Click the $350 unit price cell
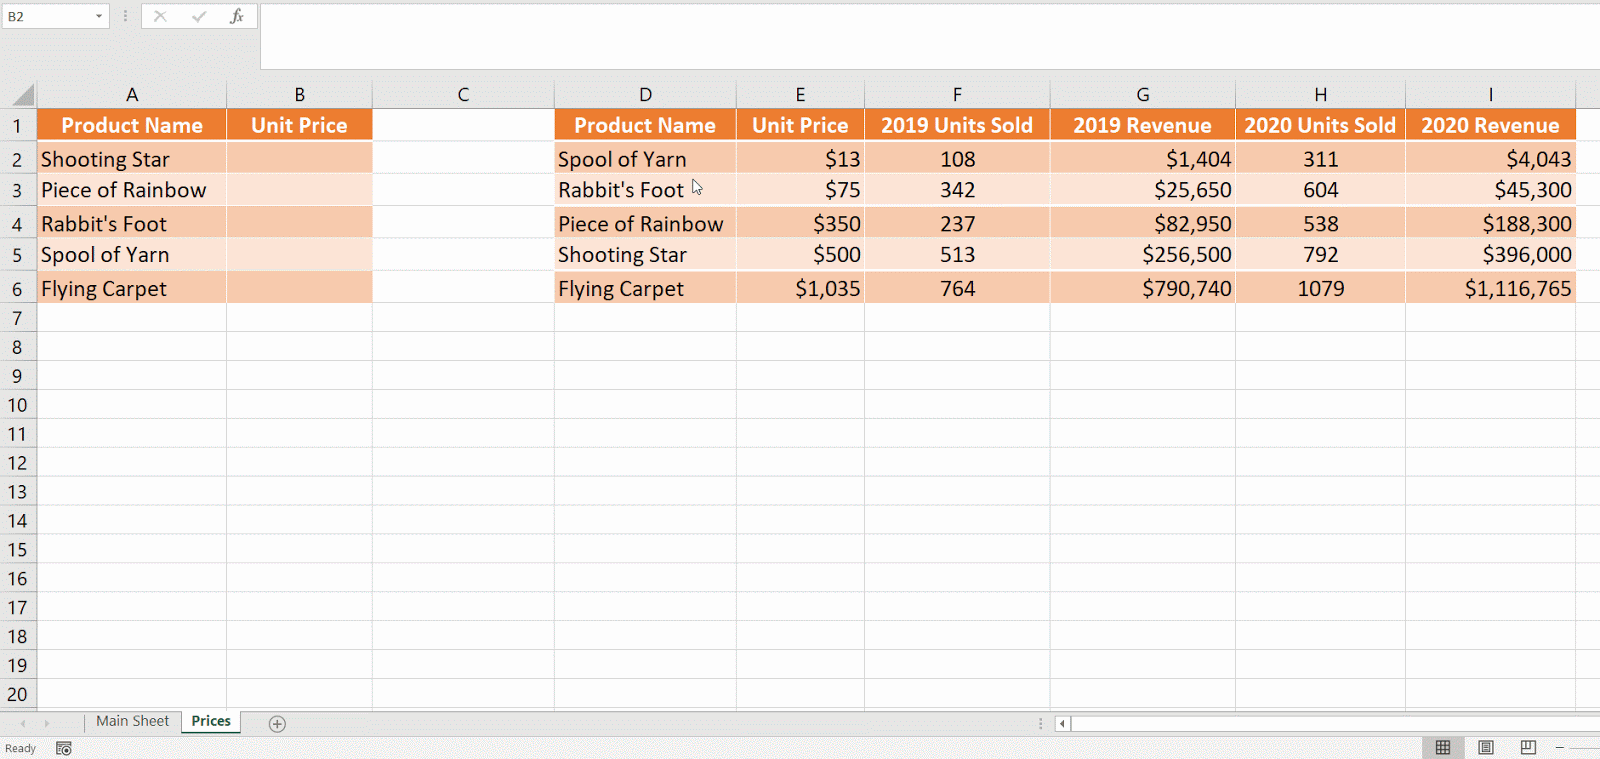This screenshot has height=759, width=1600. point(800,223)
